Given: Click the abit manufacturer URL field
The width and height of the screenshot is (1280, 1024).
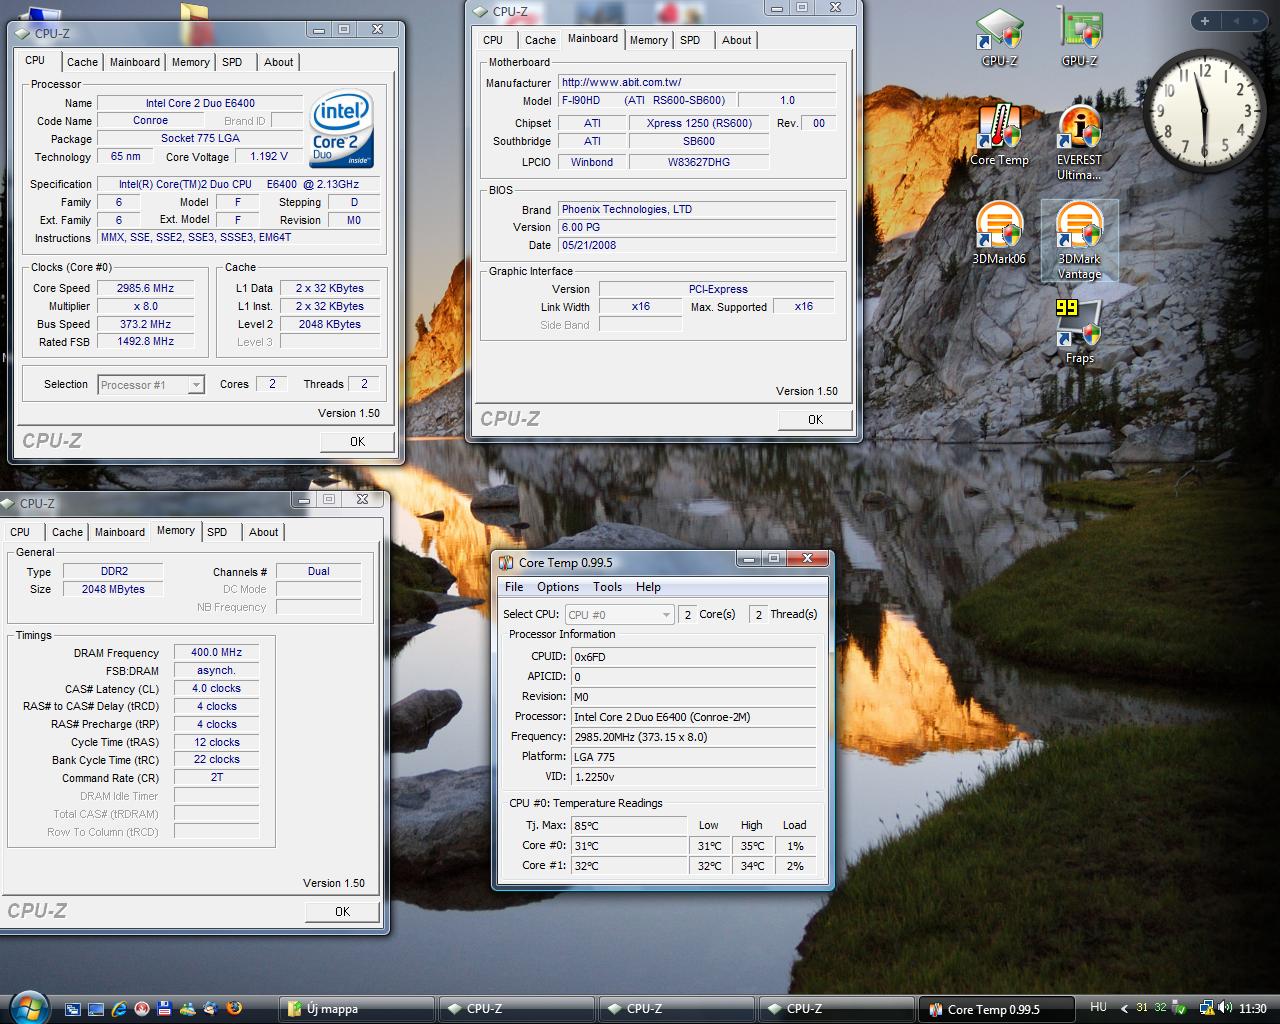Looking at the screenshot, I should [x=697, y=83].
